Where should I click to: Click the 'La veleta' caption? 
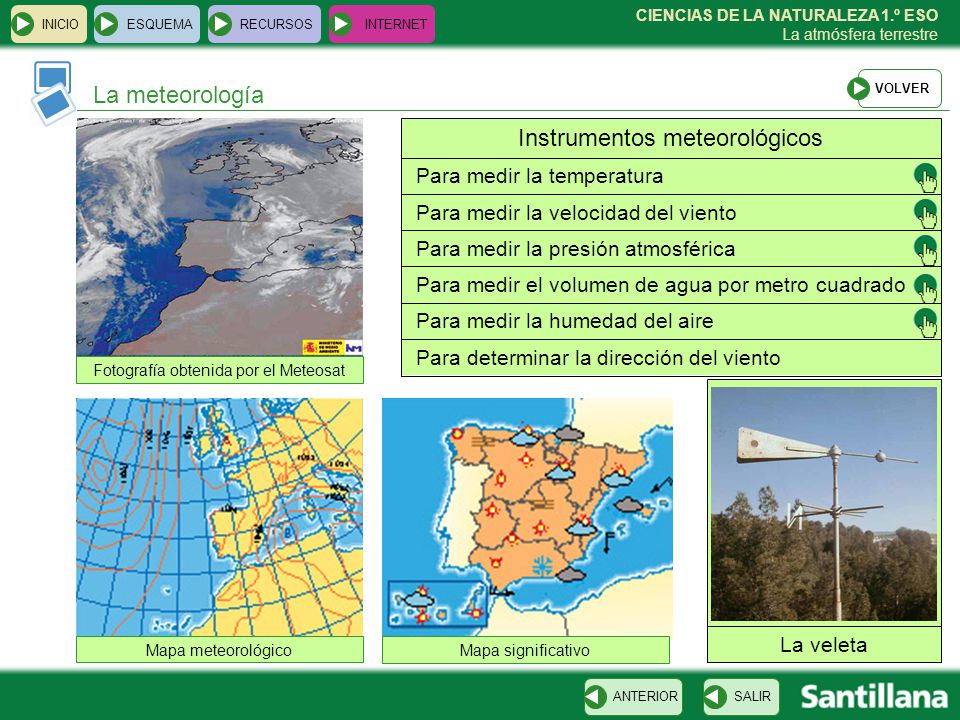pos(824,645)
